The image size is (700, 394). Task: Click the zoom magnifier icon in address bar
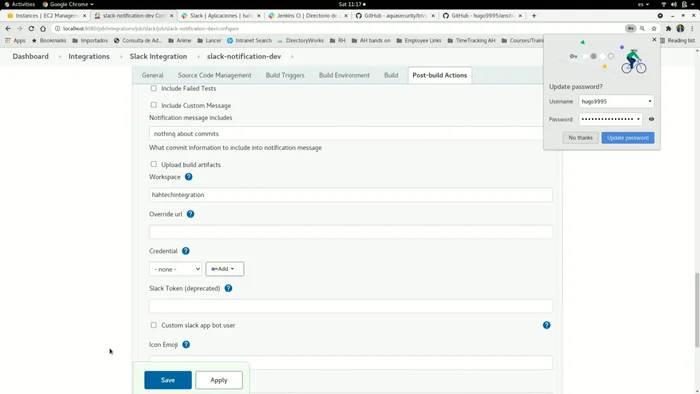click(642, 29)
